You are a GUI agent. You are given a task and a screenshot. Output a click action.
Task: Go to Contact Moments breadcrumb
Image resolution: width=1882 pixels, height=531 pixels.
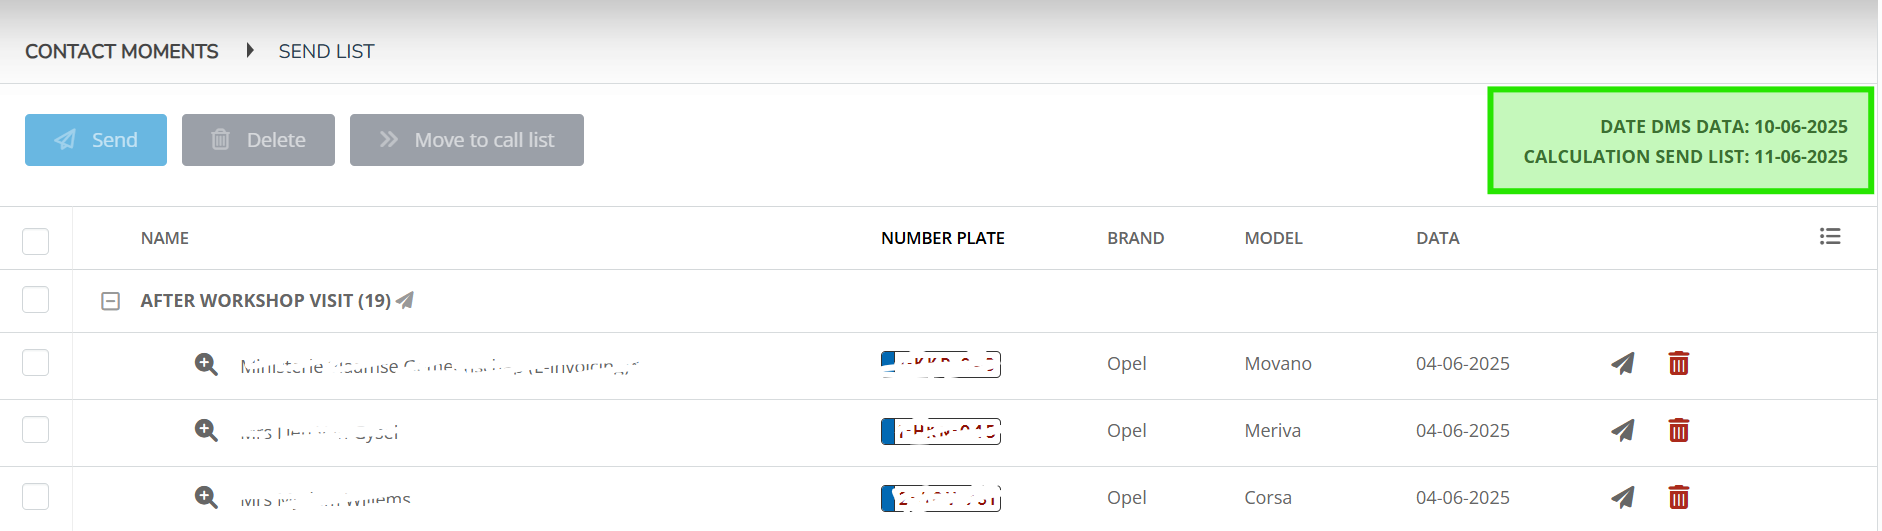[122, 51]
